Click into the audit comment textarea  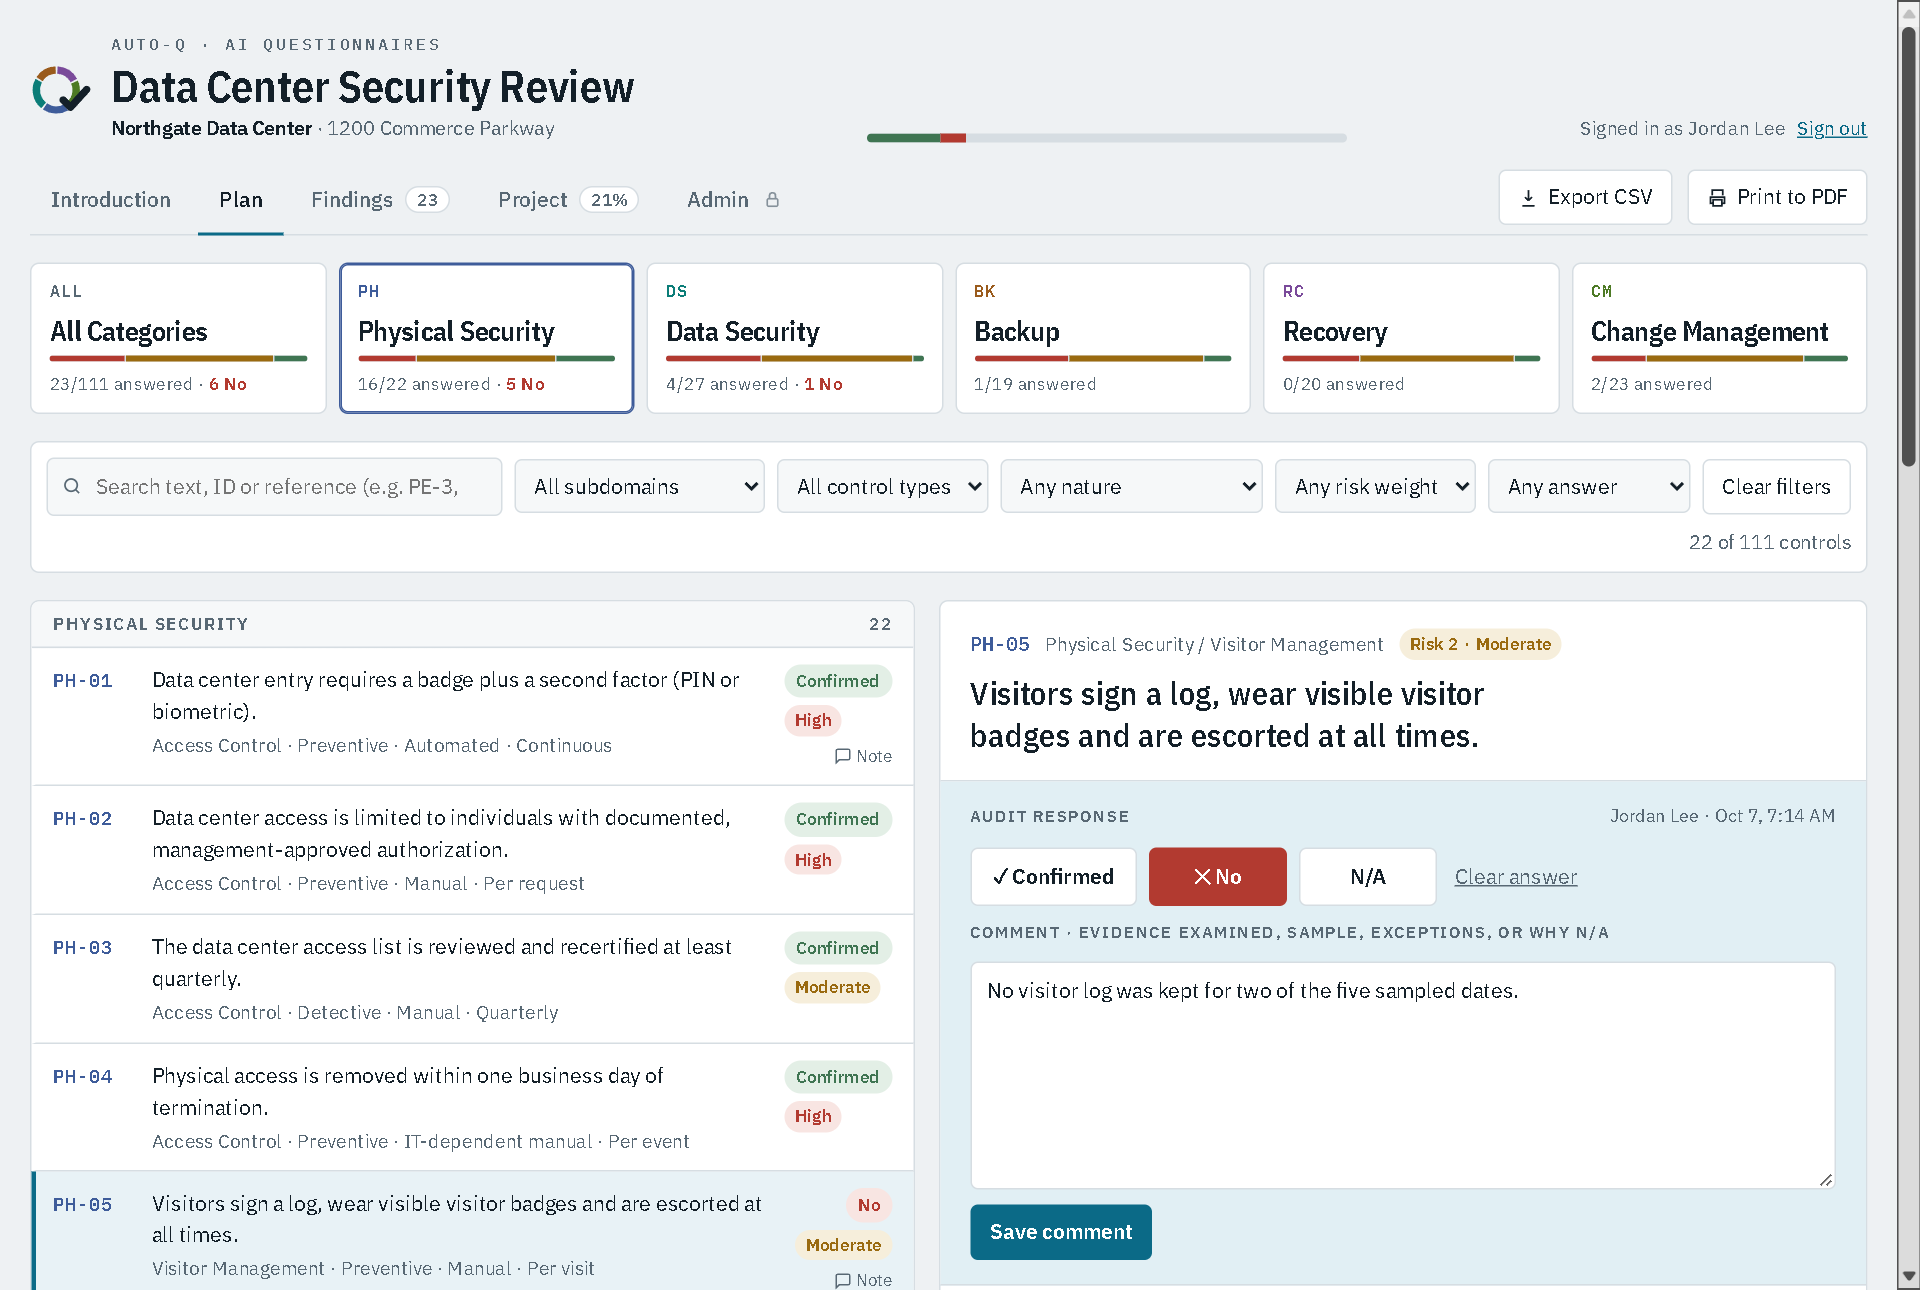[1403, 1075]
